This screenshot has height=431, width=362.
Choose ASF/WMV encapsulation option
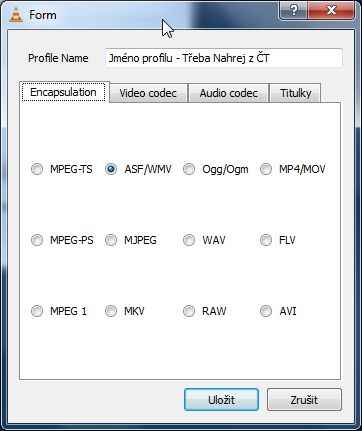coord(111,169)
